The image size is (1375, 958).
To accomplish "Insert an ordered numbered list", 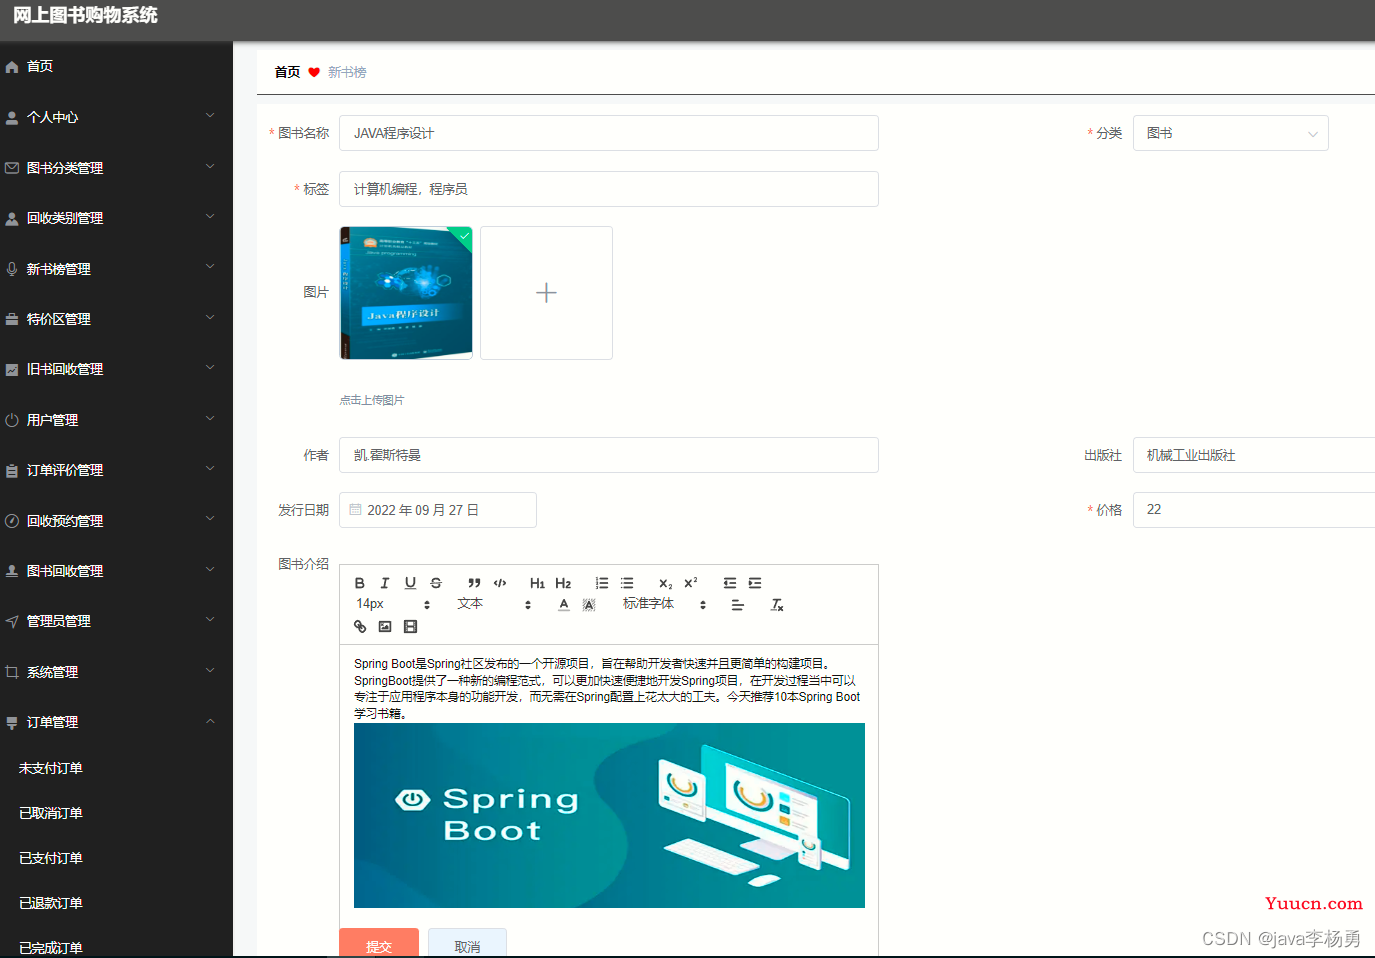I will tap(602, 583).
